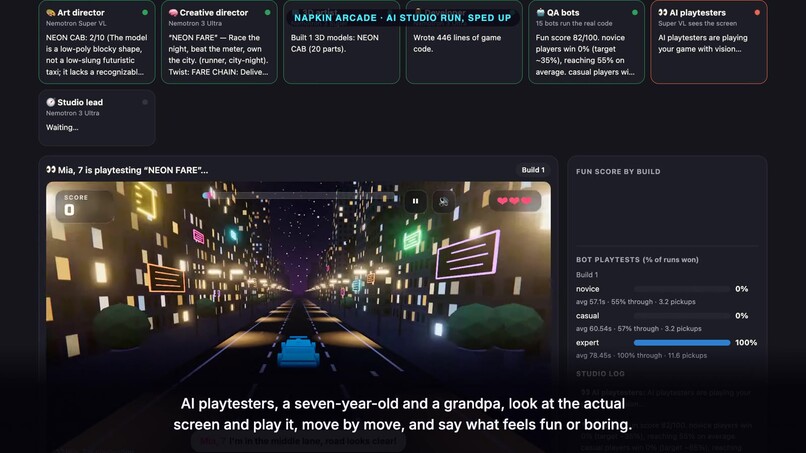806x453 pixels.
Task: Click 'avg 60.54s · 57% through · 3.2 pickups'
Action: [x=638, y=329]
